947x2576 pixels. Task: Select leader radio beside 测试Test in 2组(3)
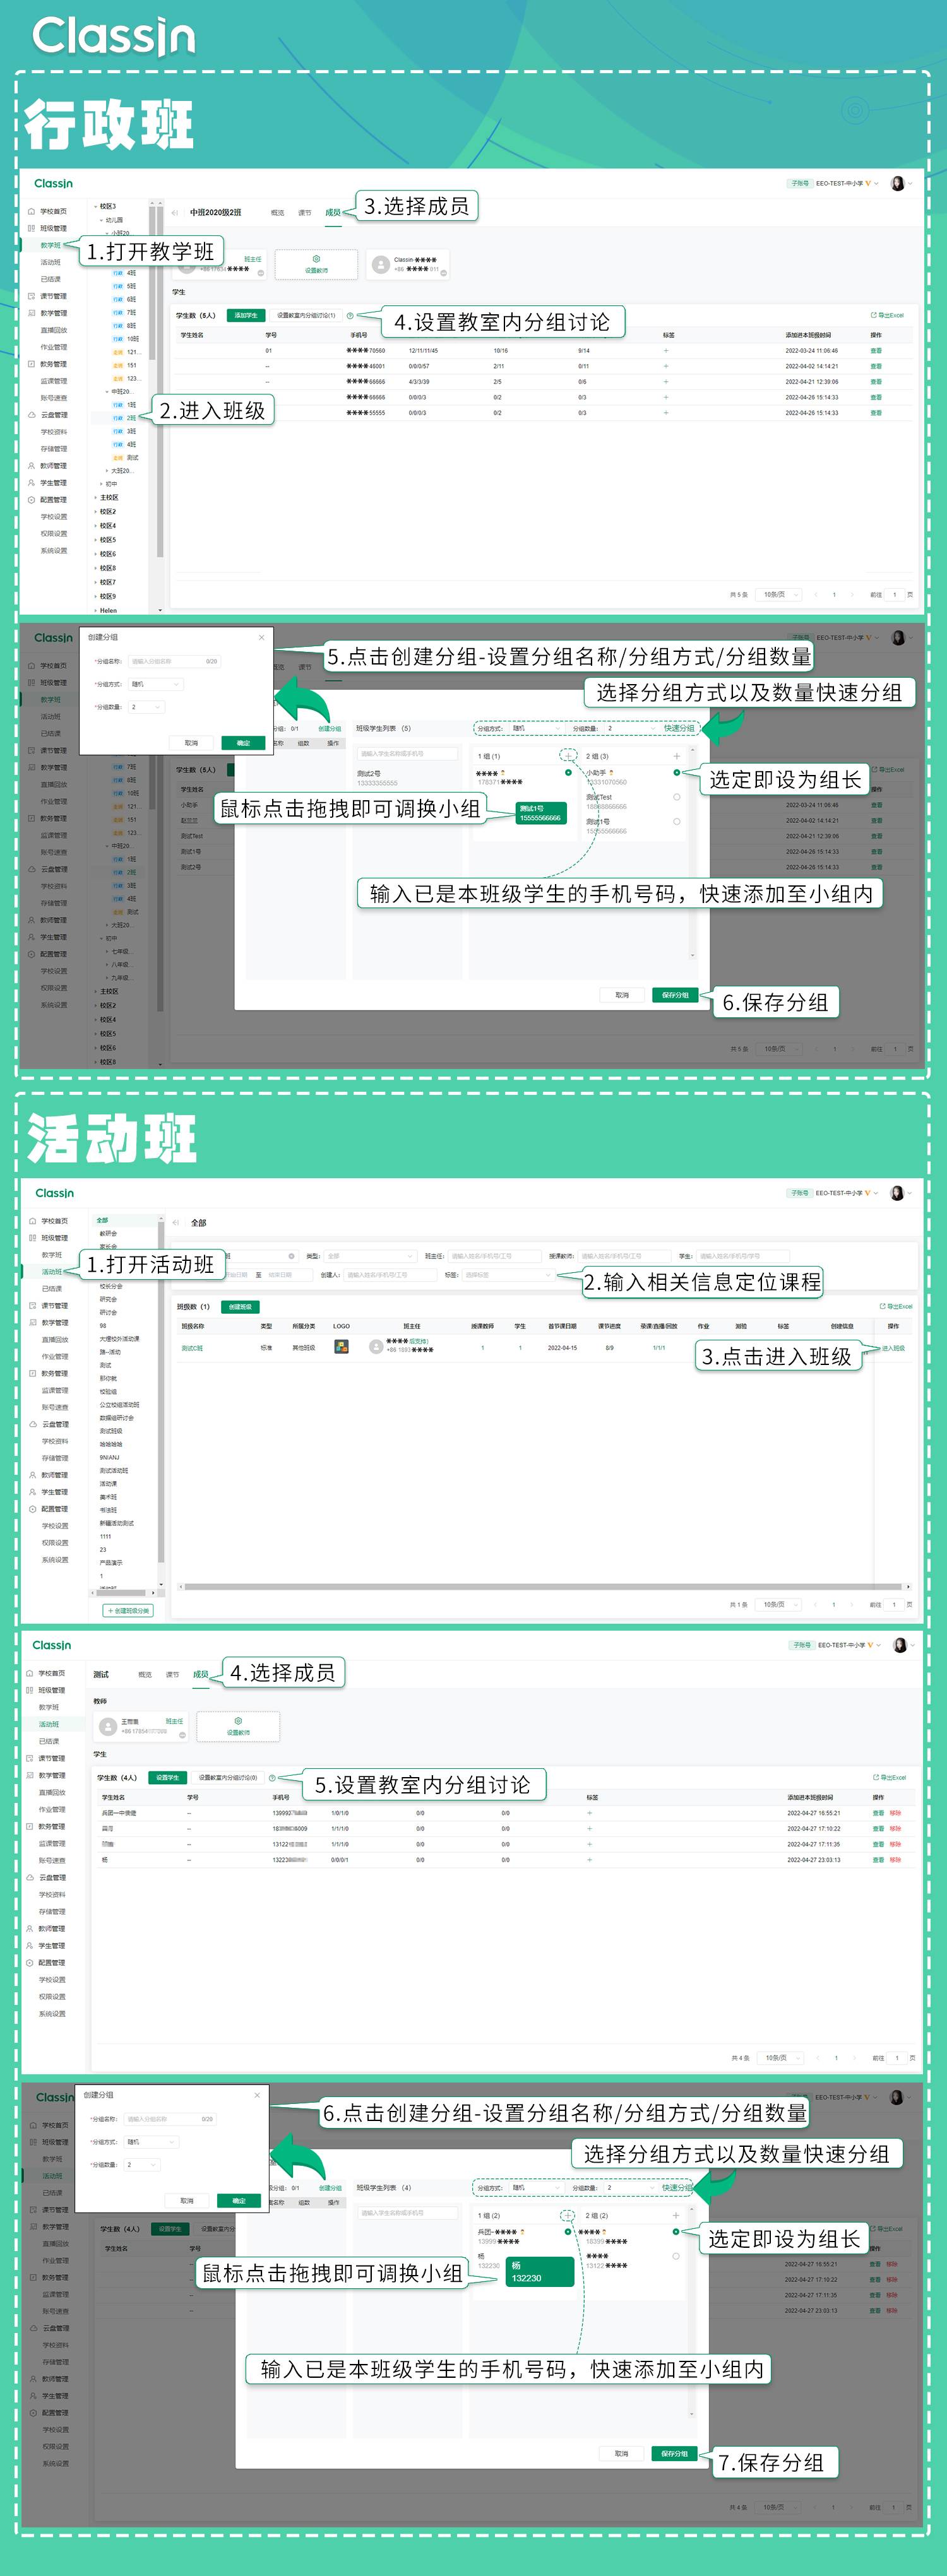click(x=677, y=797)
